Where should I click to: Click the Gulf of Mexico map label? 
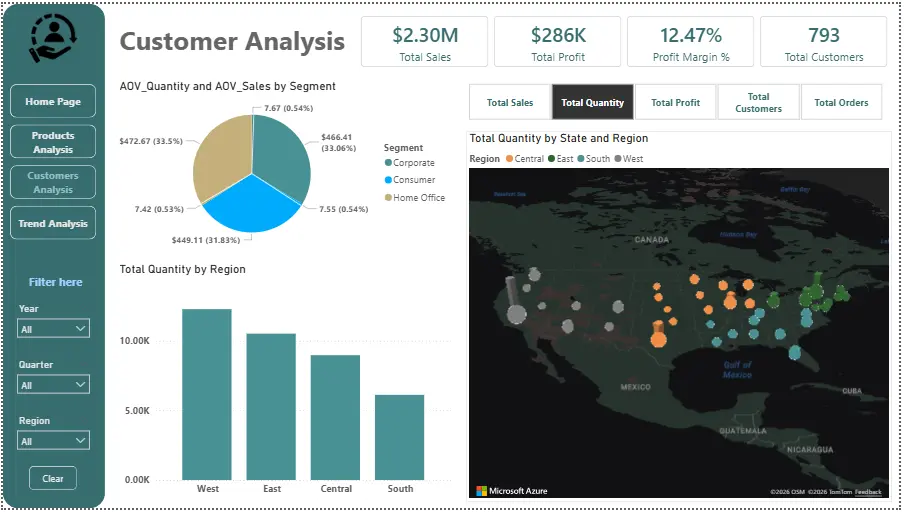[737, 370]
